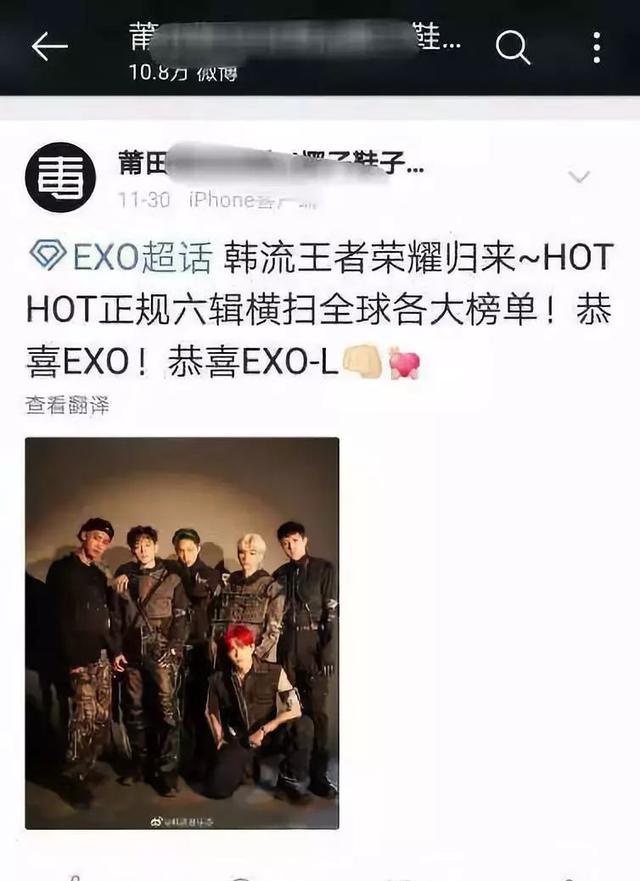
Task: Tap the 10.8万 微博 count in header
Action: click(183, 72)
